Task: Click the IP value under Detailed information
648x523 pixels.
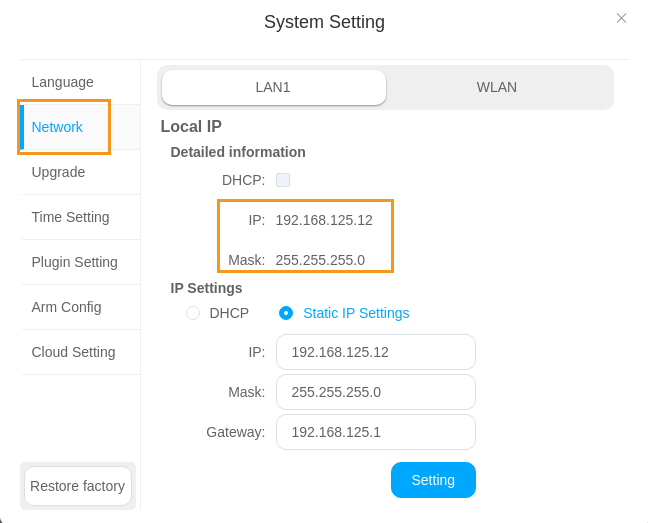Action: [x=323, y=220]
